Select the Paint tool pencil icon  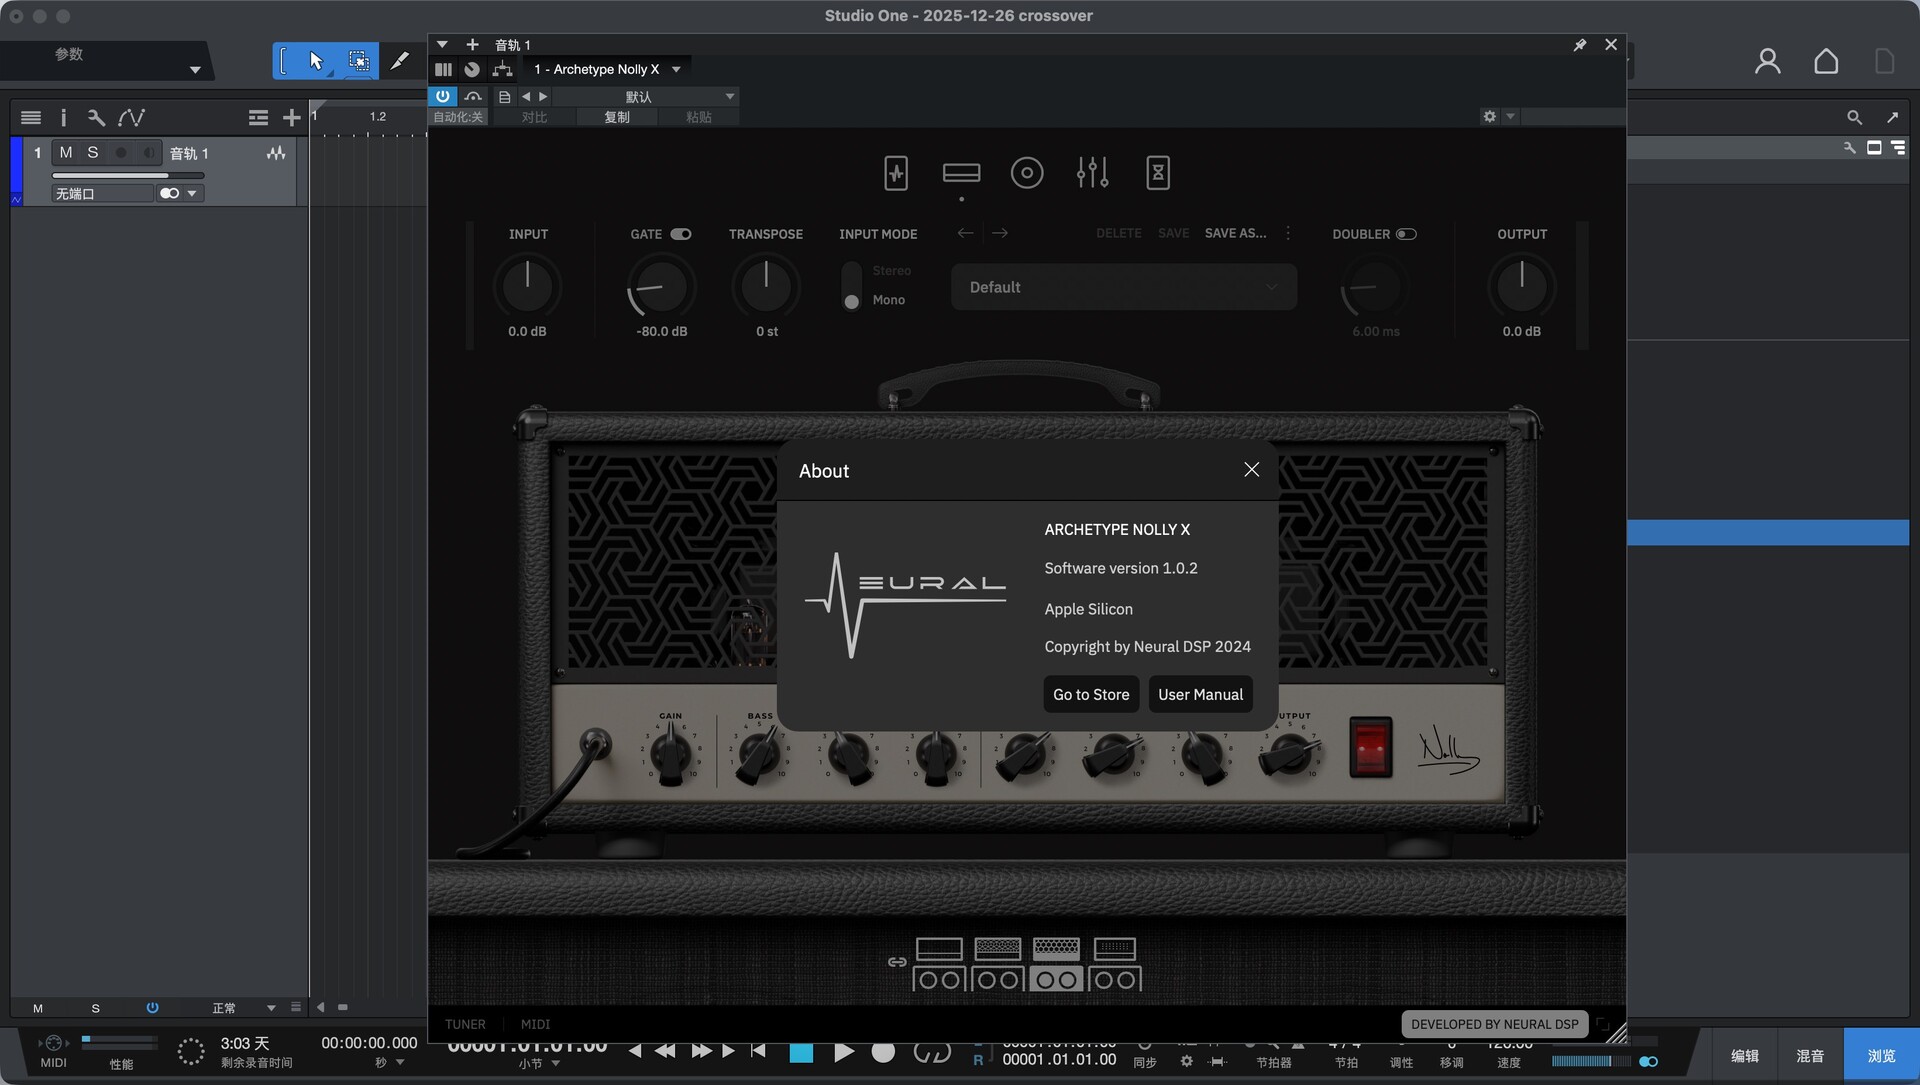tap(399, 61)
